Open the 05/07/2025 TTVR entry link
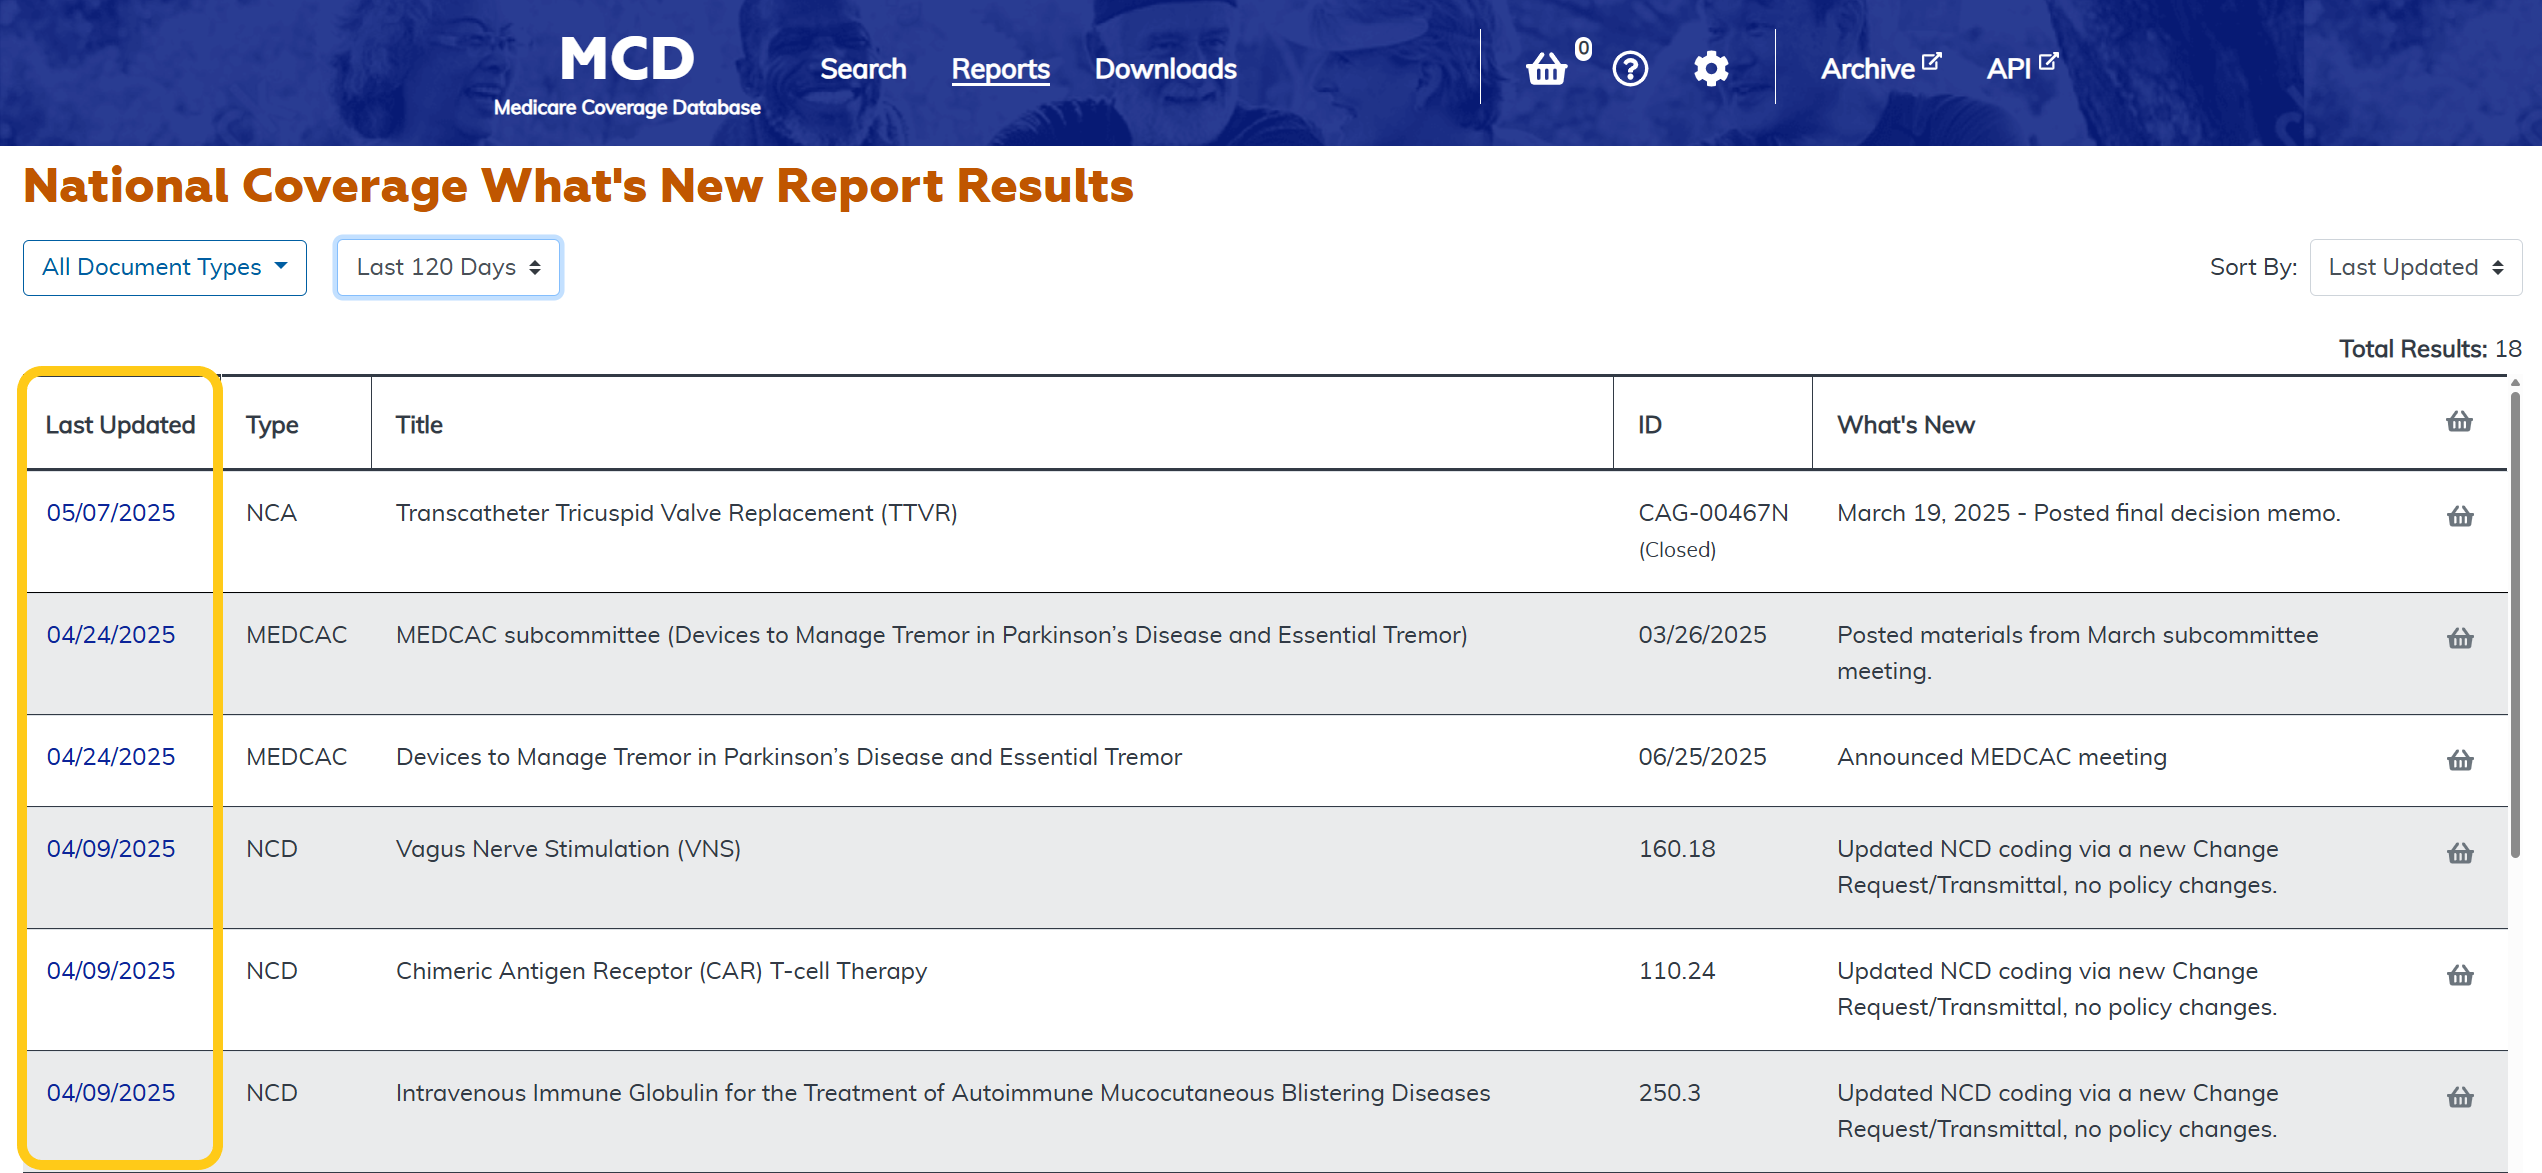2542x1173 pixels. (x=111, y=513)
